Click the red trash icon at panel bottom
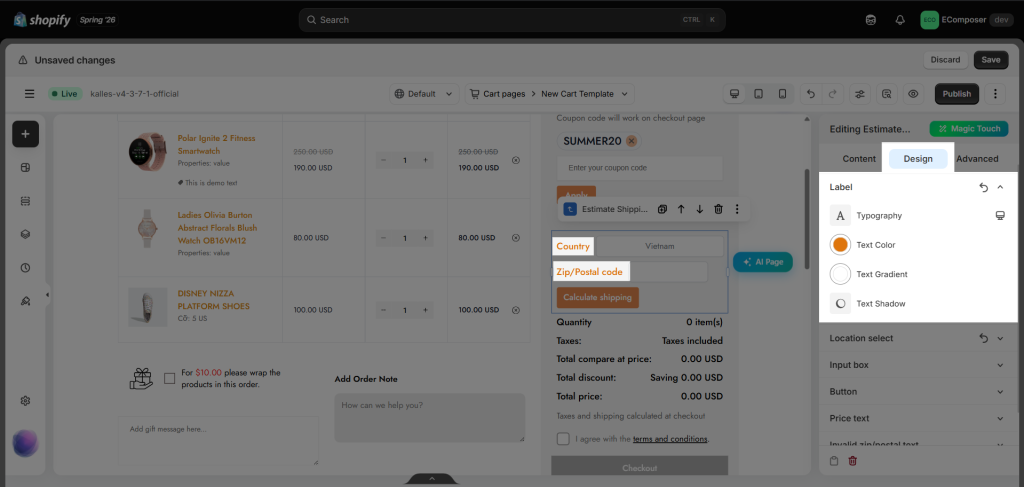 click(852, 462)
